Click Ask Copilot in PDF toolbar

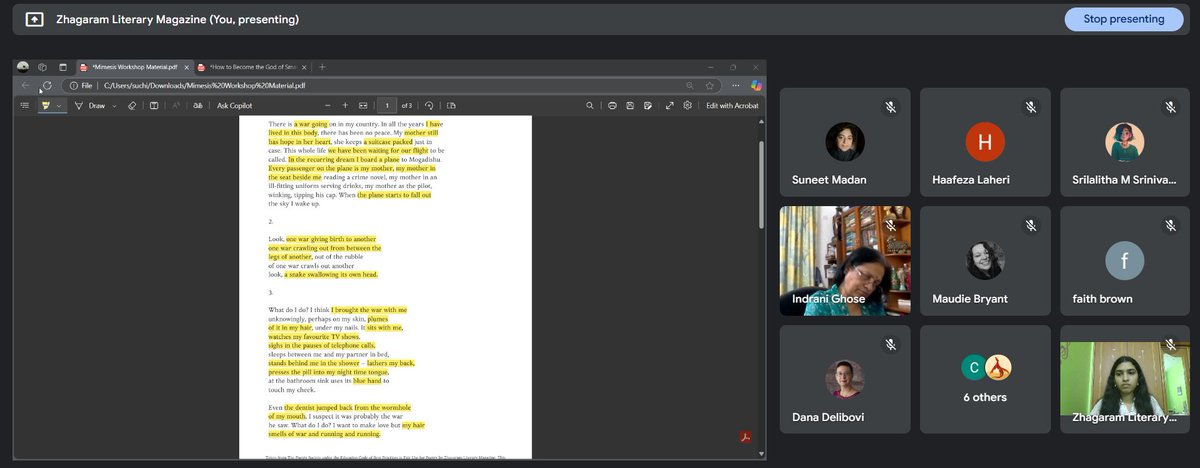pos(235,105)
